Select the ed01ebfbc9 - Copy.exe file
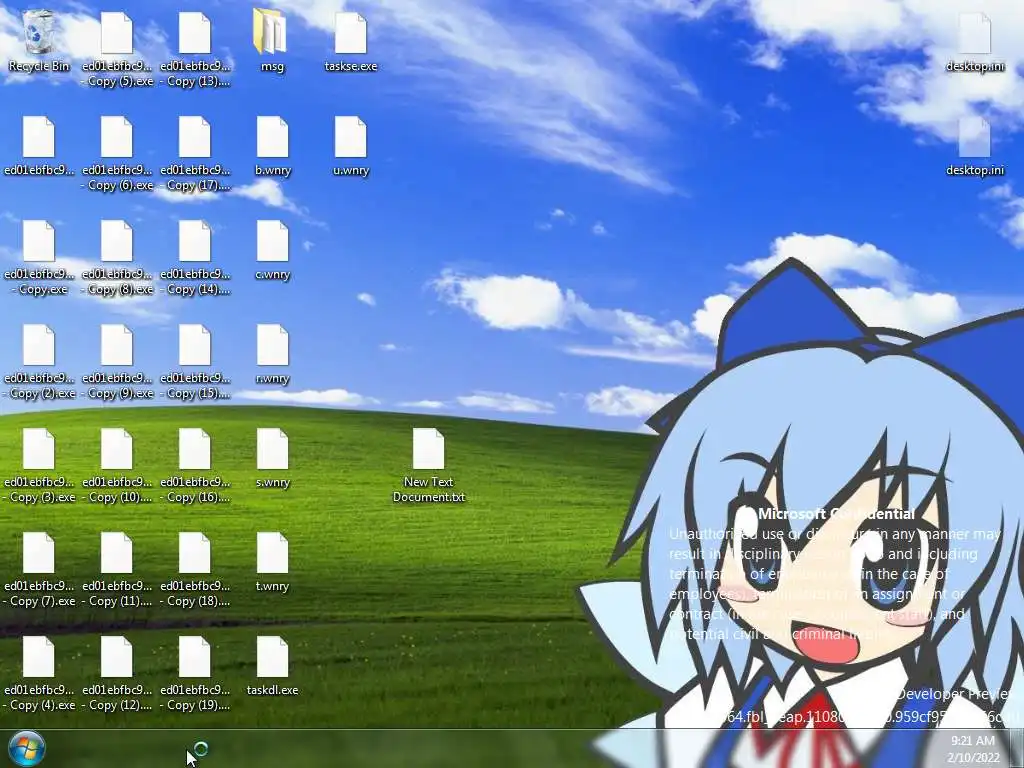1024x768 pixels. pos(39,257)
